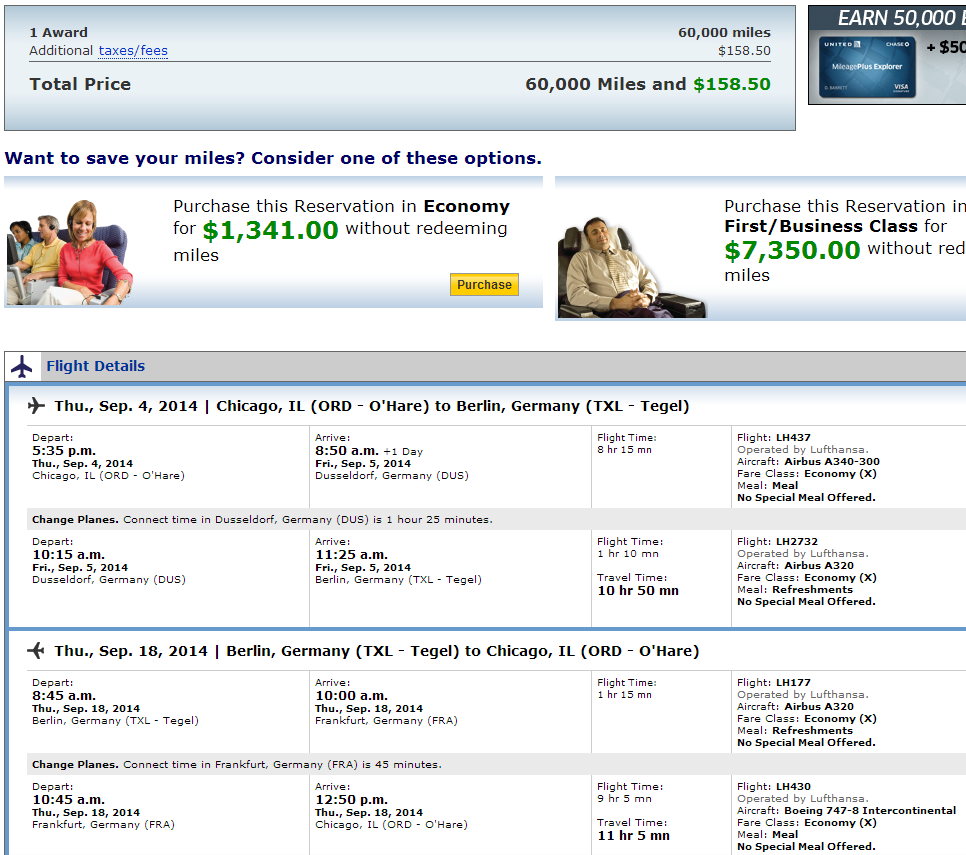Image resolution: width=966 pixels, height=855 pixels.
Task: Click the Berlin to Chicago Sep. 18 heading
Action: 377,651
